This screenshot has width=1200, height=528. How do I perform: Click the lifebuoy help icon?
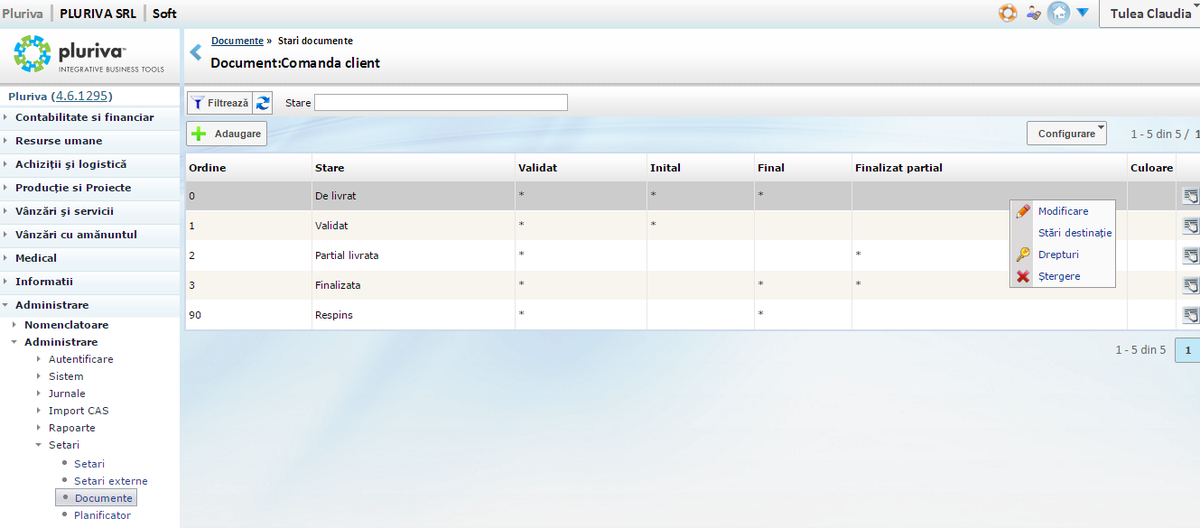[1008, 14]
